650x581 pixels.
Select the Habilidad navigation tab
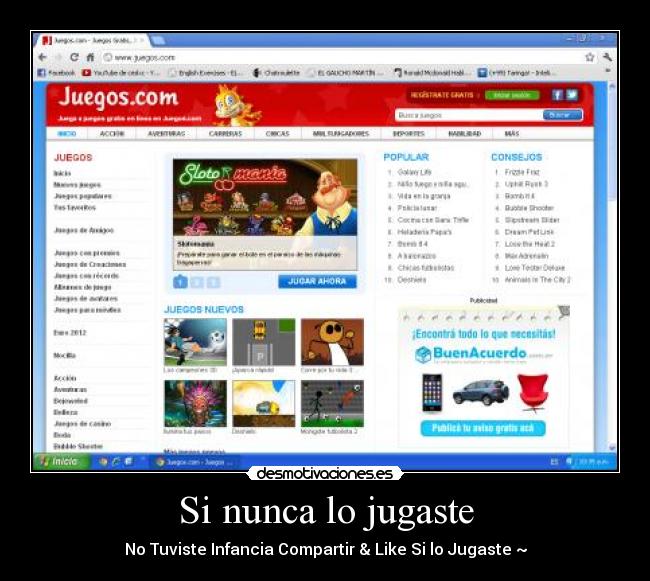(x=465, y=133)
